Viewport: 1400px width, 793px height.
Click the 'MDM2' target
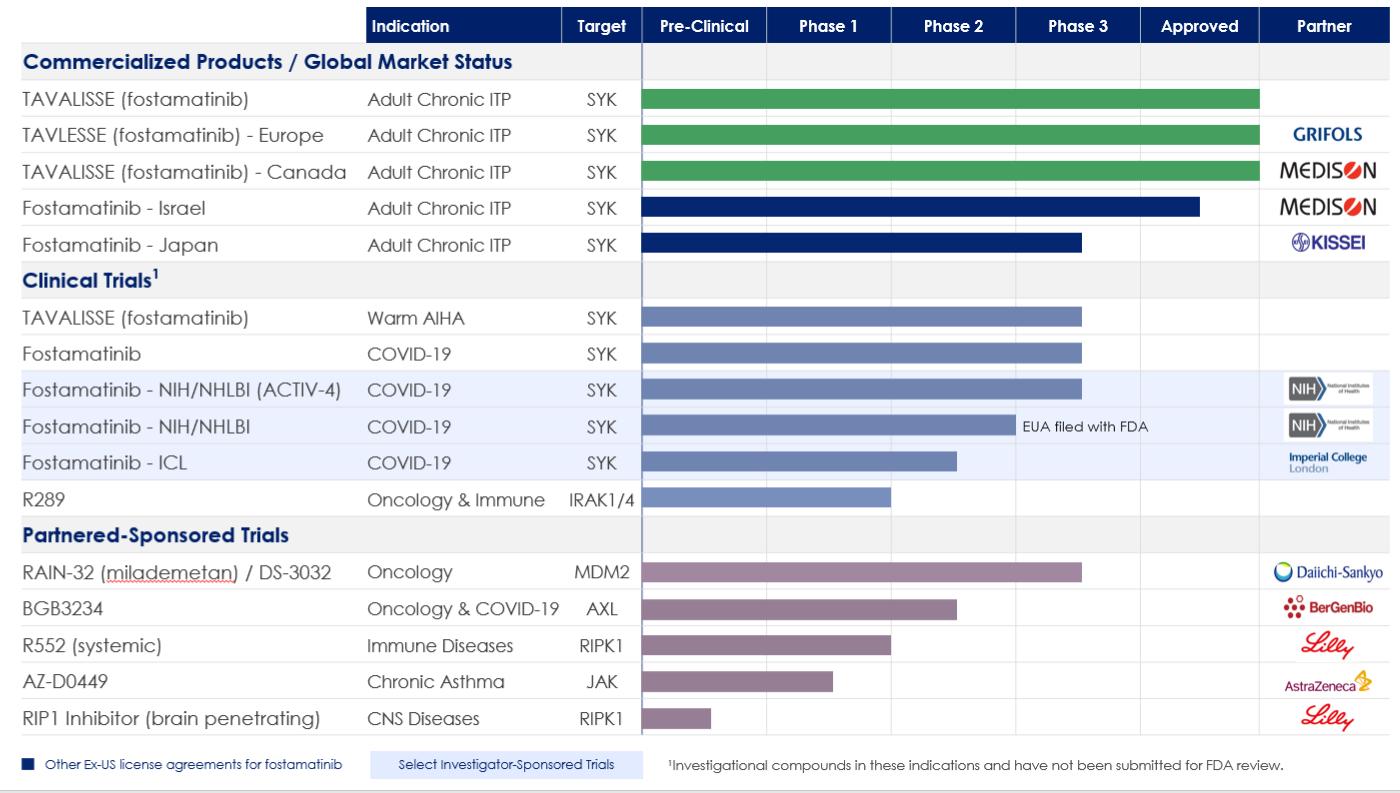(x=602, y=573)
